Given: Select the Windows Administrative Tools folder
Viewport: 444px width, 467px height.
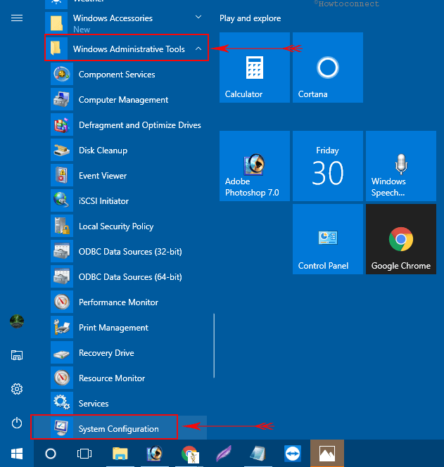Looking at the screenshot, I should click(x=127, y=48).
